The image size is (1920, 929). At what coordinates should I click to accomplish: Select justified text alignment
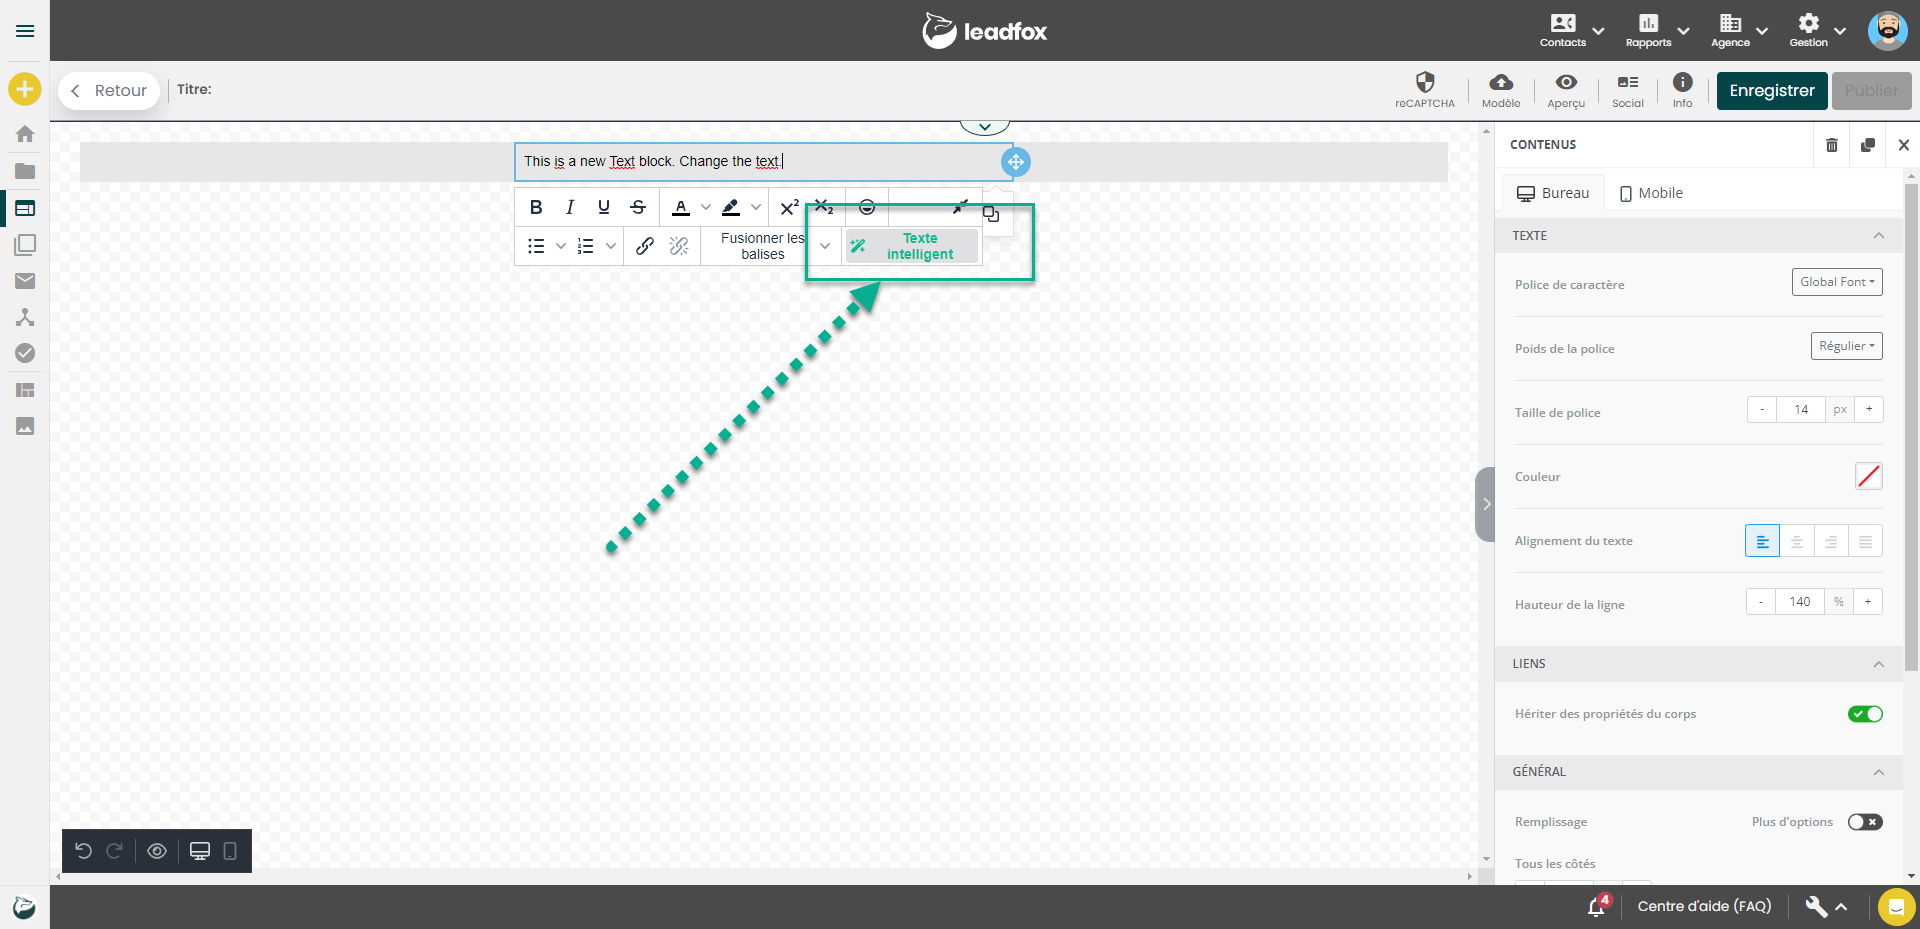pyautogui.click(x=1865, y=541)
